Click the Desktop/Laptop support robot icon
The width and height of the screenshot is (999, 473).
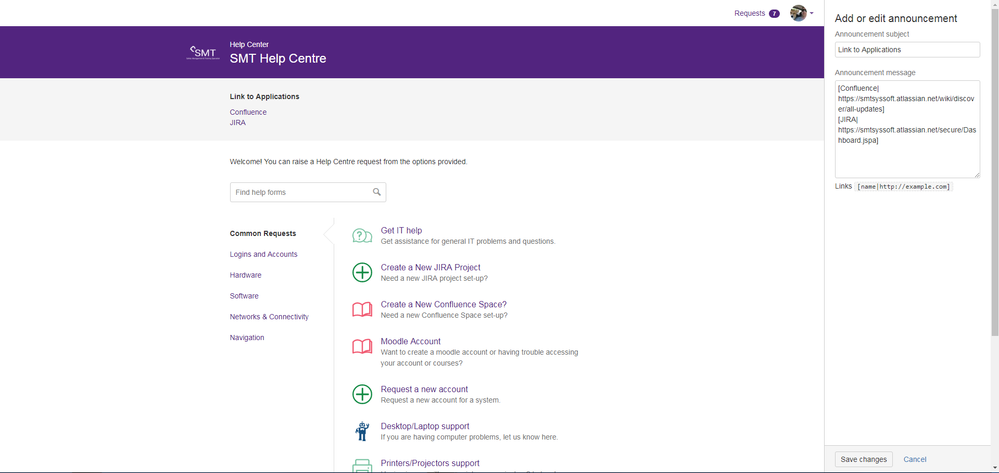point(362,431)
